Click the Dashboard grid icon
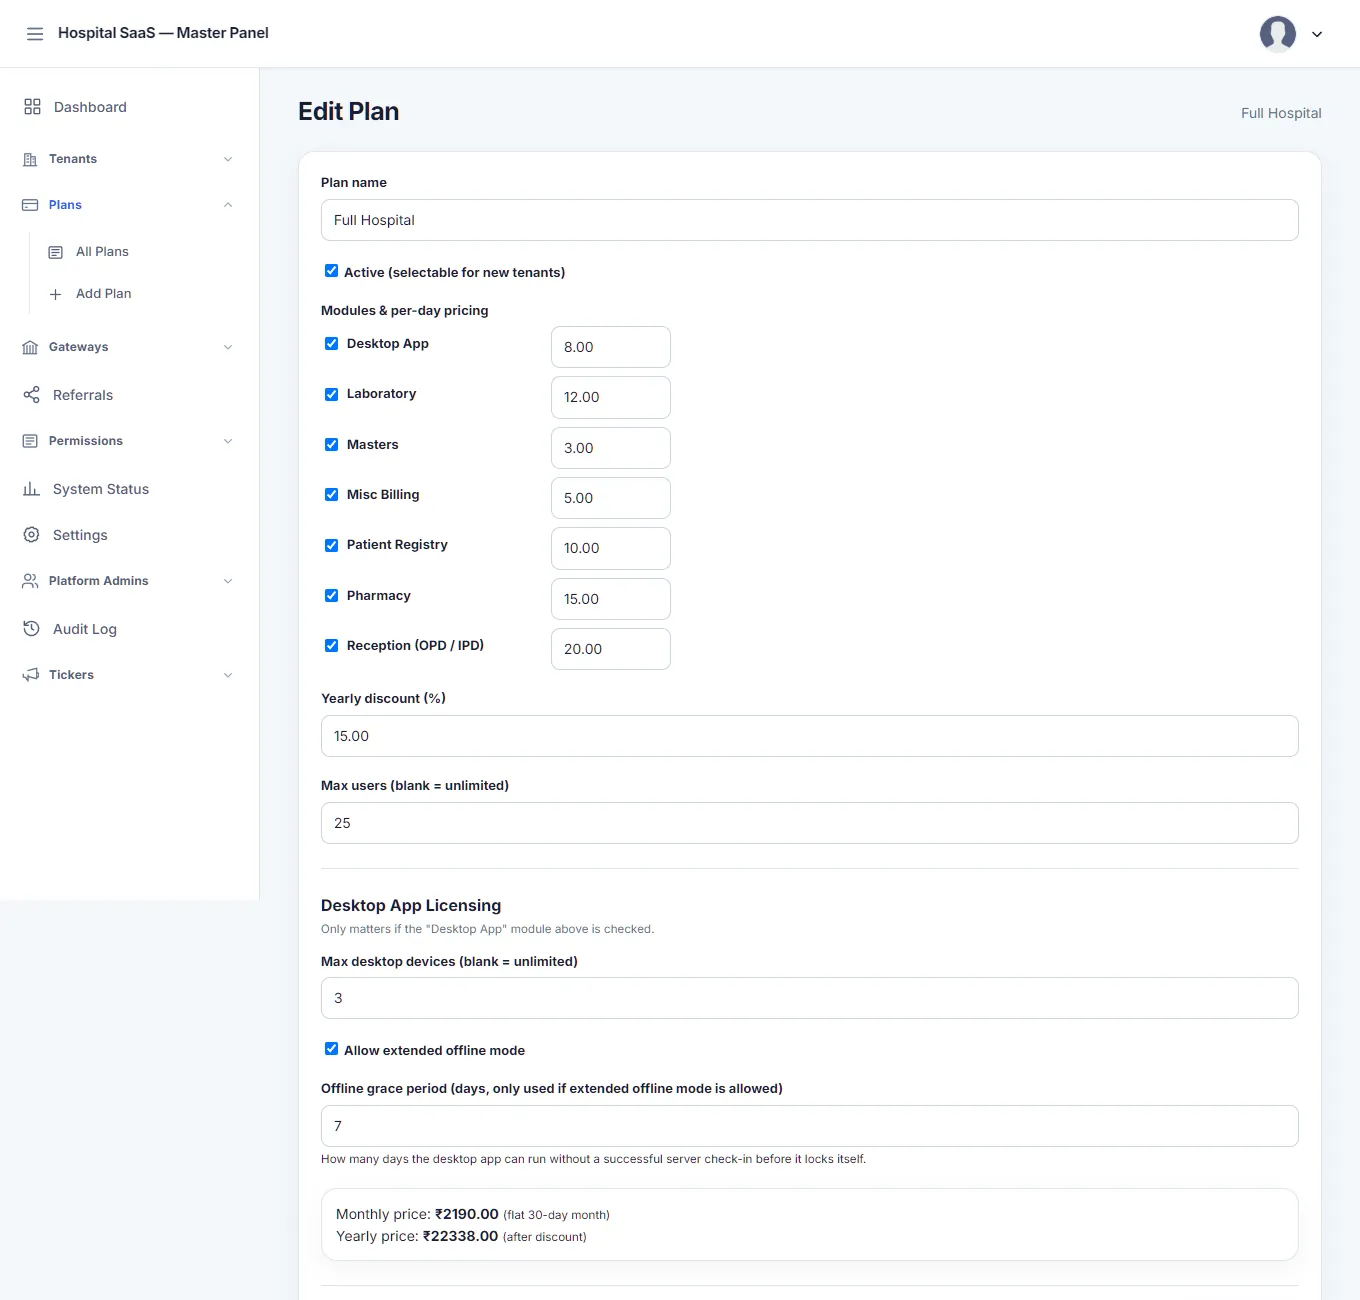1360x1300 pixels. click(32, 107)
